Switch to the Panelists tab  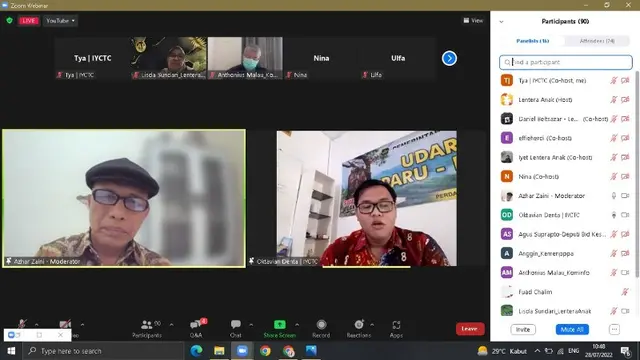click(532, 41)
